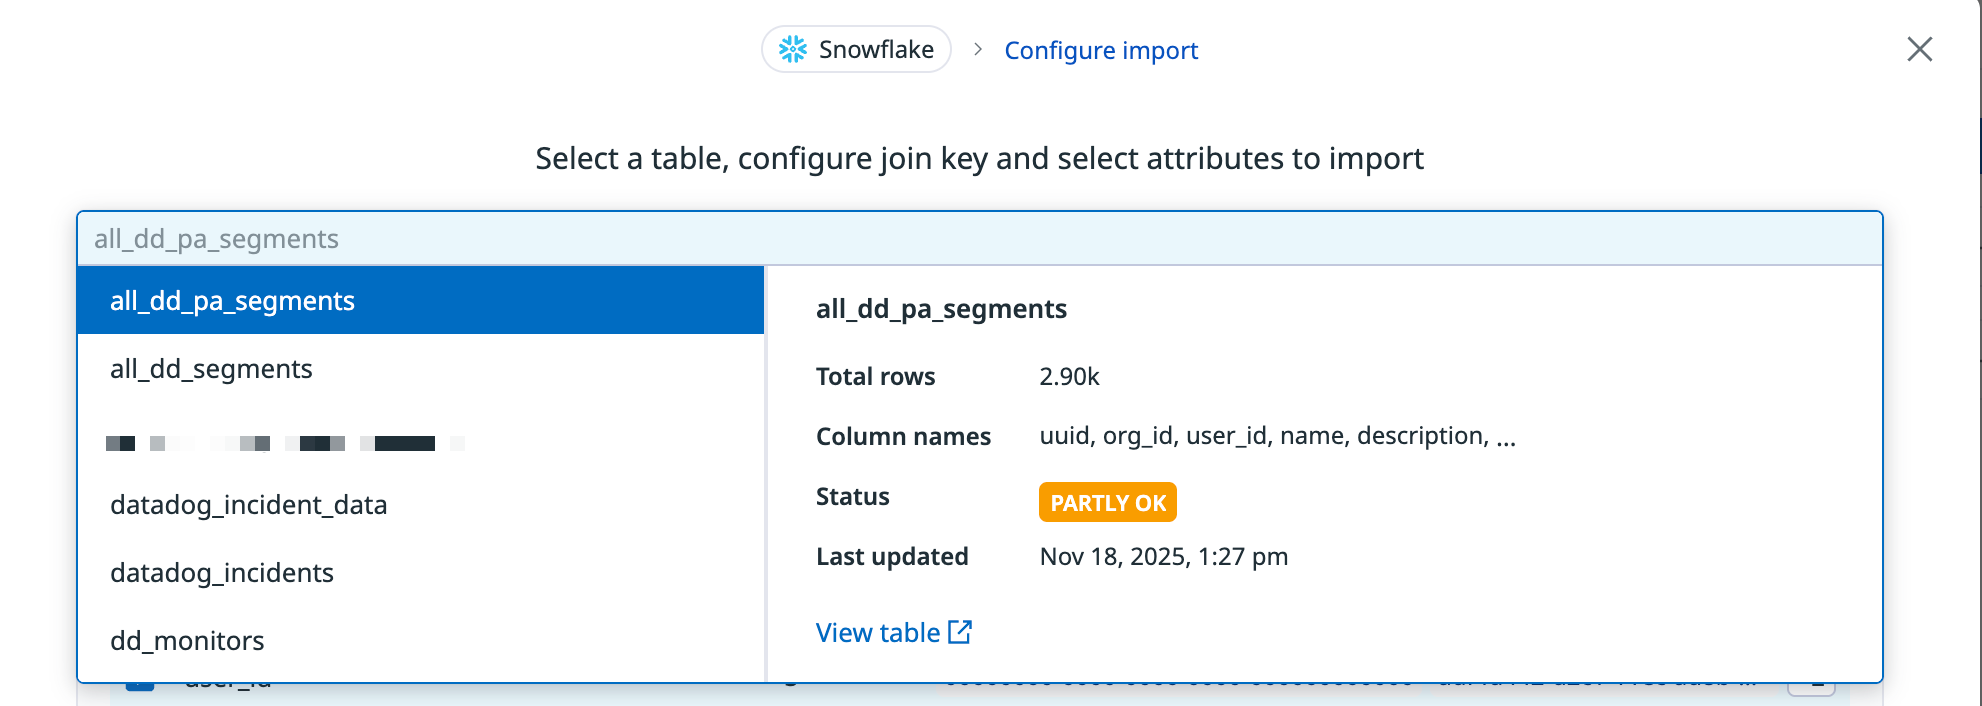Click the all_dd_pa_segments details panel title
Viewport: 1982px width, 706px height.
[x=941, y=309]
